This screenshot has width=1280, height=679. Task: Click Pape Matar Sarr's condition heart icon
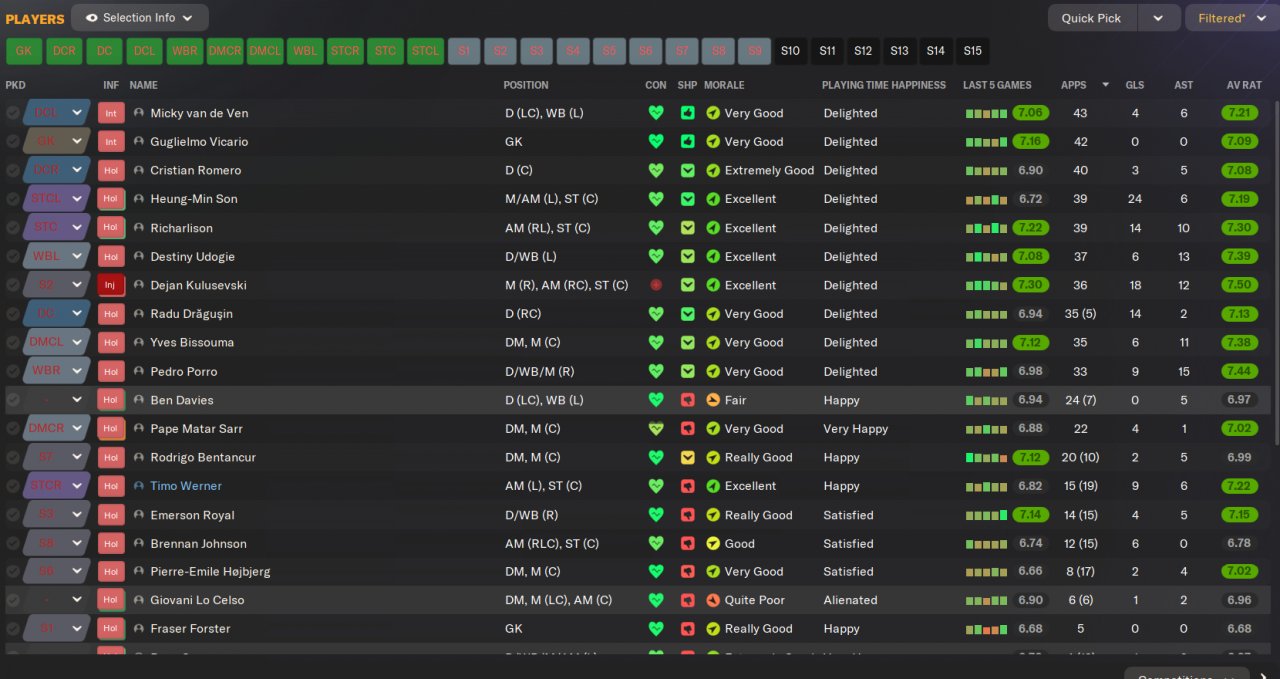(x=656, y=428)
